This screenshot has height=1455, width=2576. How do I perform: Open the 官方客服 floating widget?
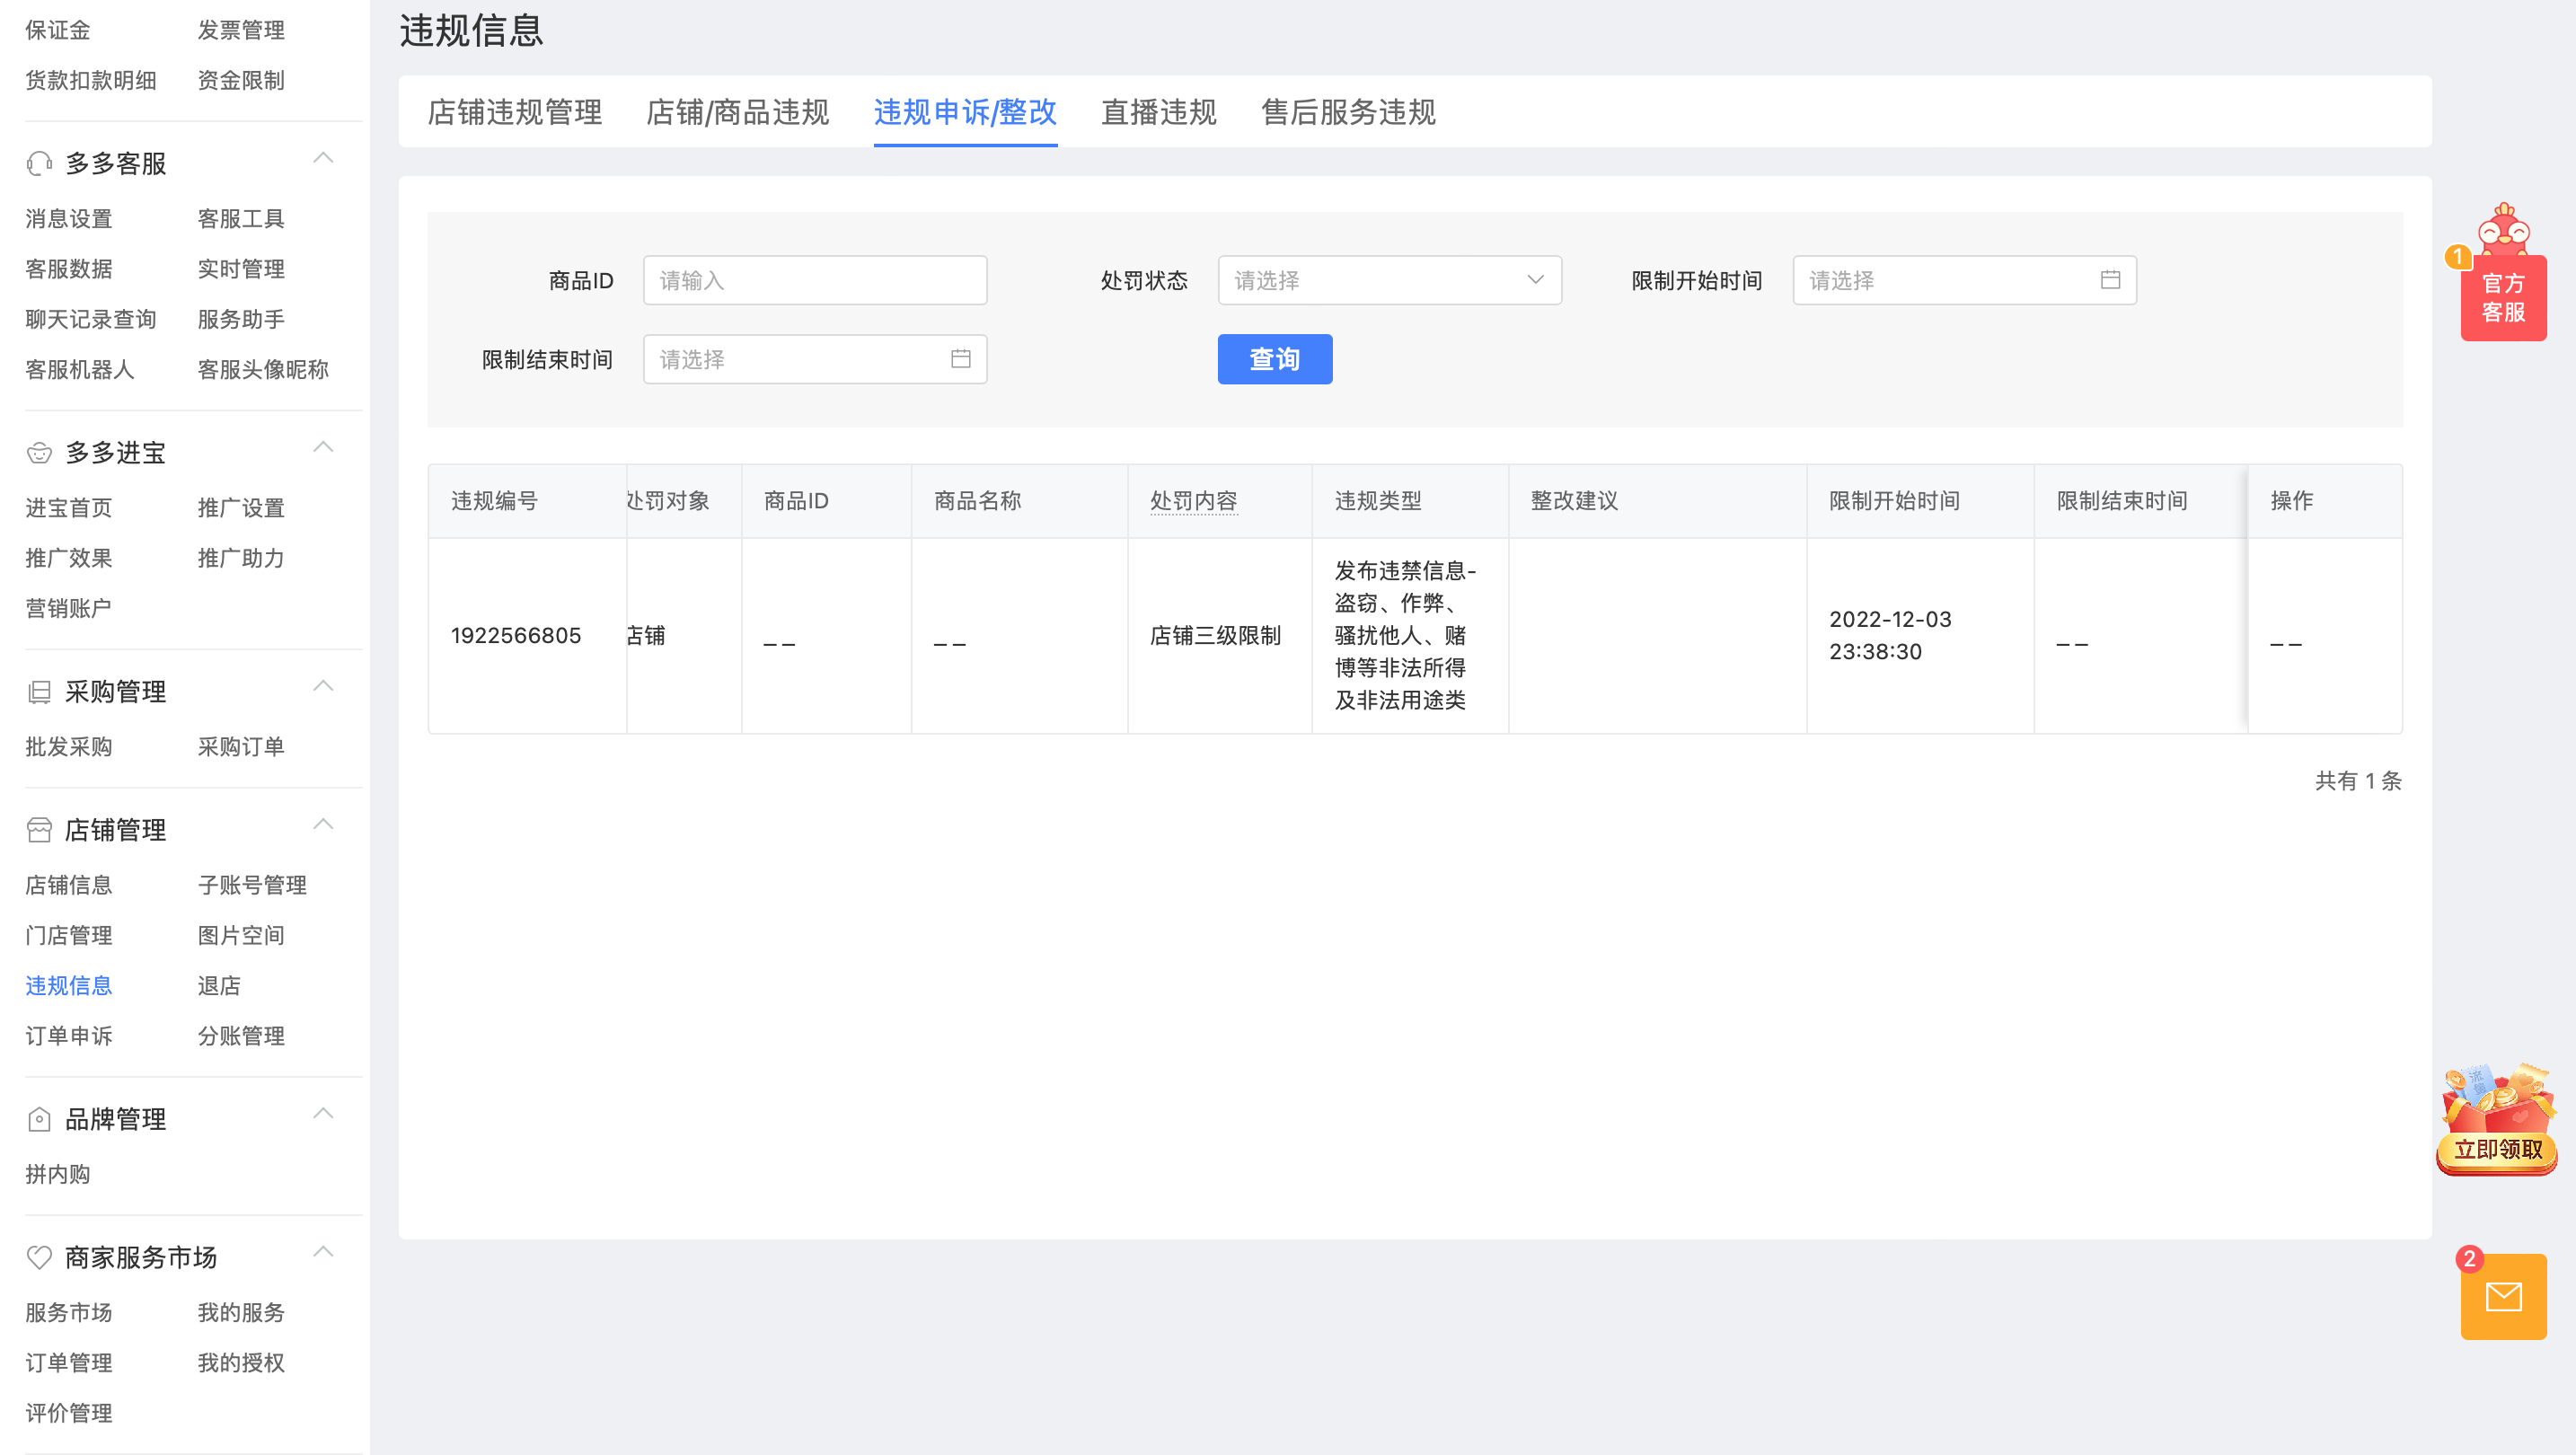[x=2503, y=297]
